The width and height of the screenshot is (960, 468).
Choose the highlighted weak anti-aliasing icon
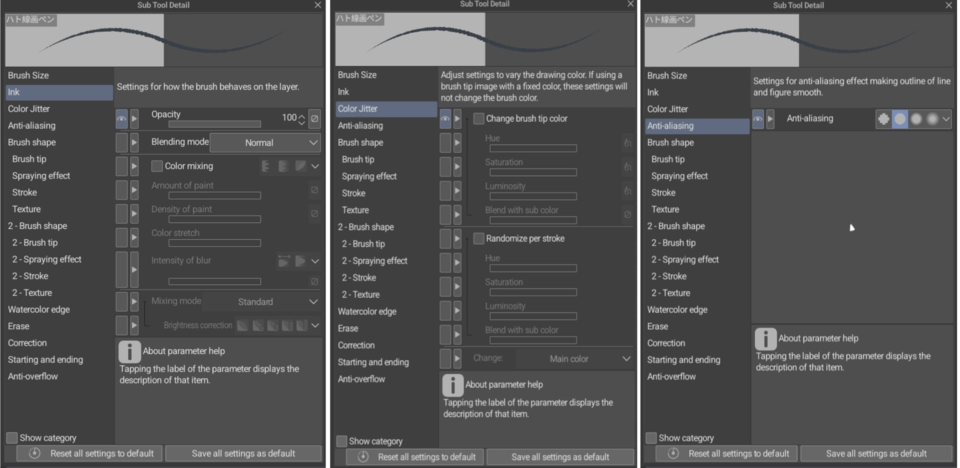tap(900, 119)
